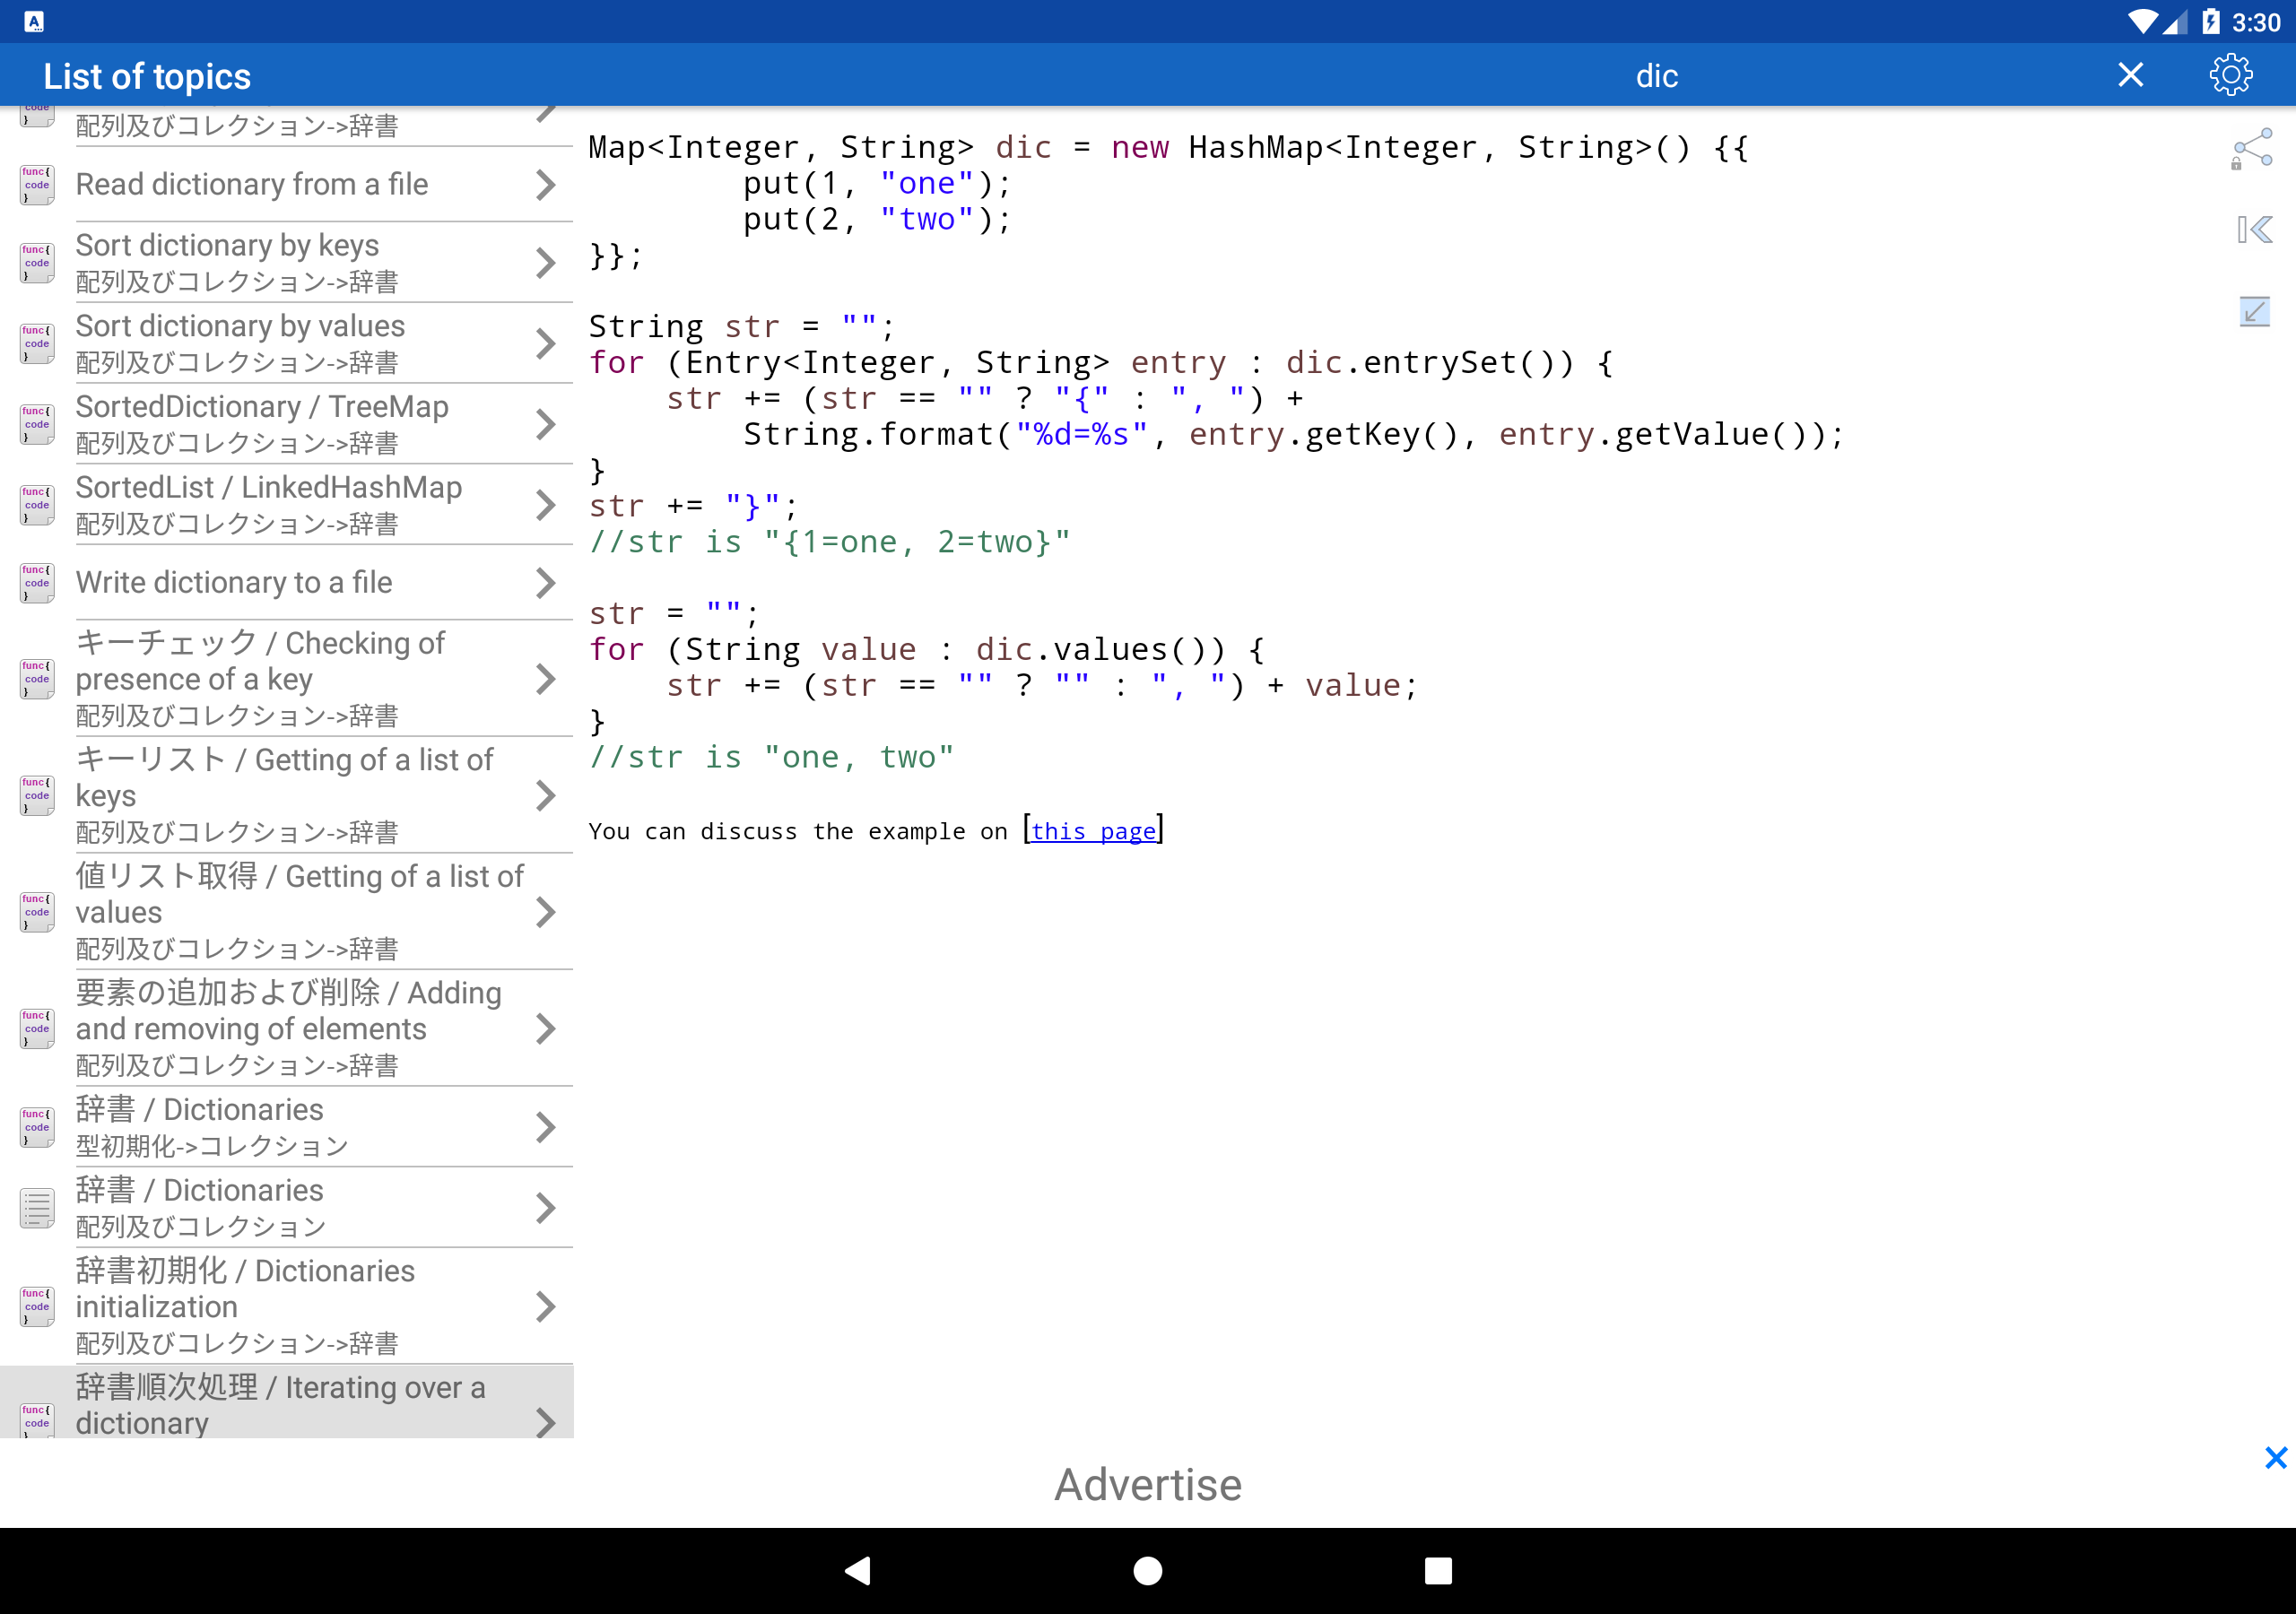Tap chevron next to Getting of a list of keys
The height and width of the screenshot is (1614, 2296).
[545, 796]
